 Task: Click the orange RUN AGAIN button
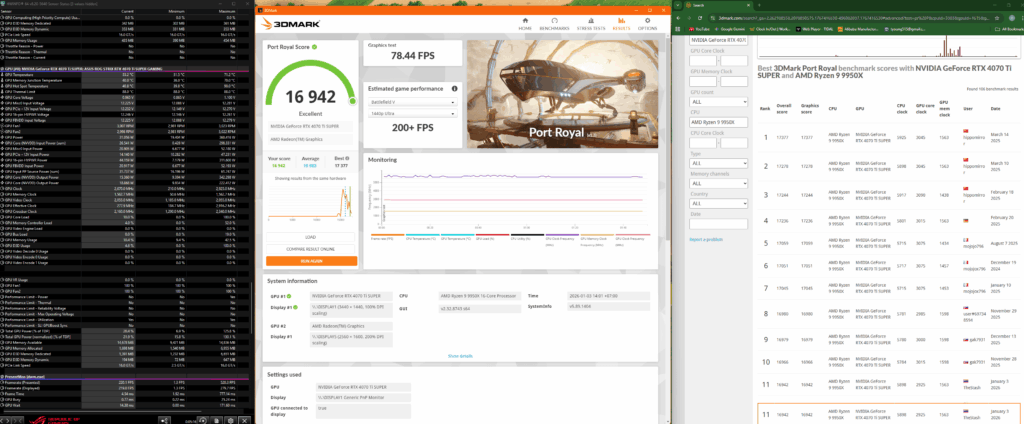tap(311, 261)
